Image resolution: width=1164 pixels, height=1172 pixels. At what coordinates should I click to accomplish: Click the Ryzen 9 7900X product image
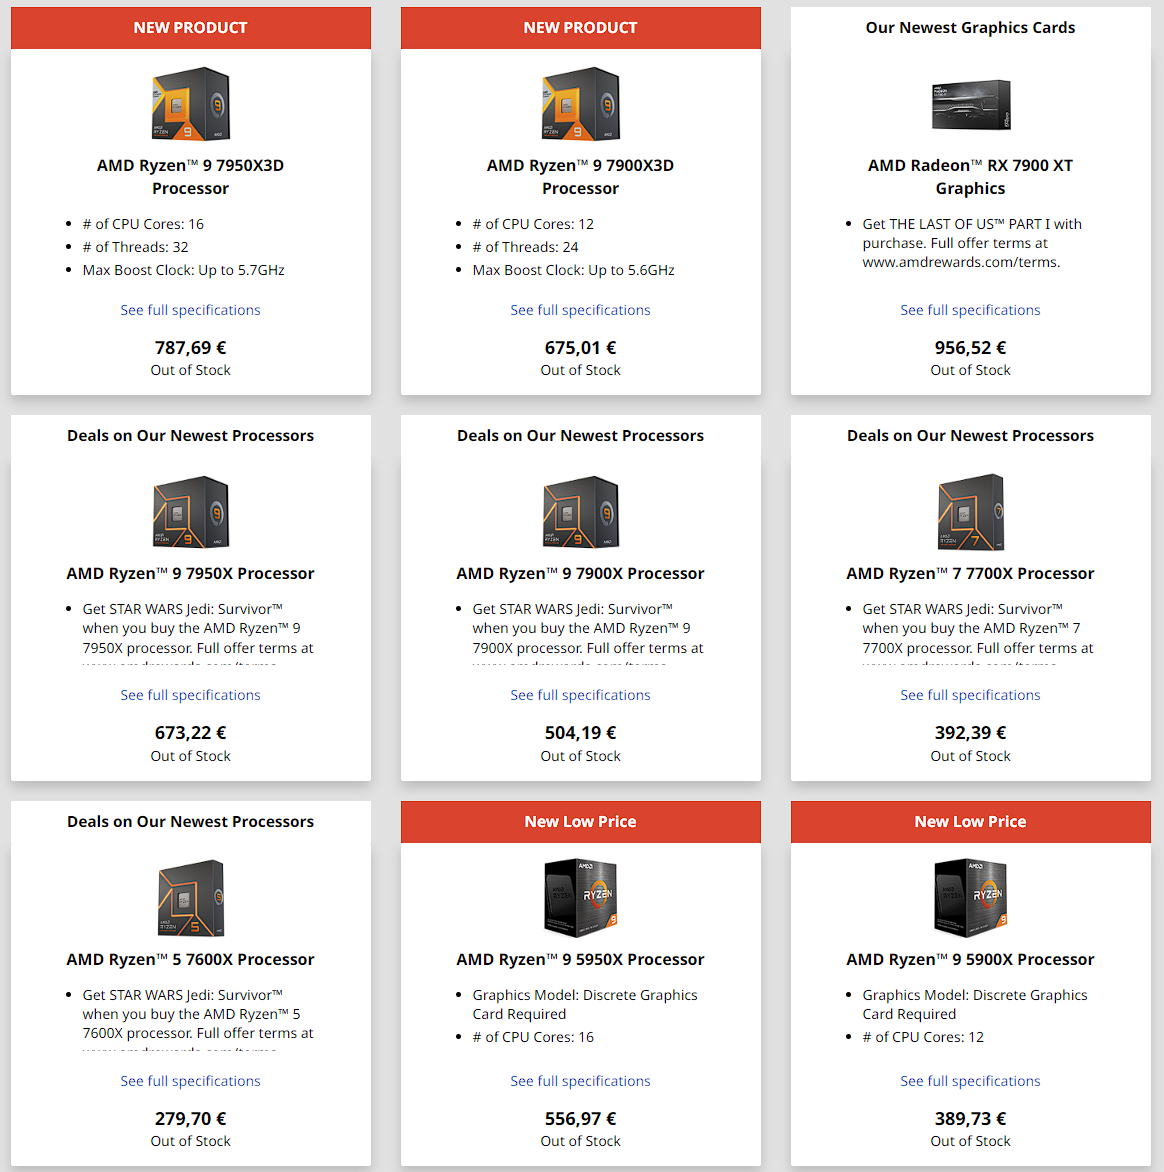[581, 512]
